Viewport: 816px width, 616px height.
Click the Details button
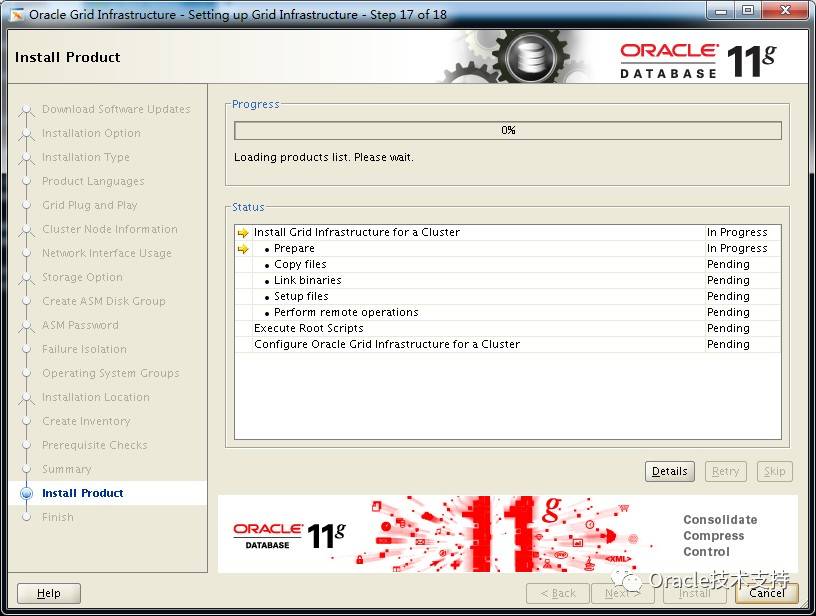tap(669, 471)
